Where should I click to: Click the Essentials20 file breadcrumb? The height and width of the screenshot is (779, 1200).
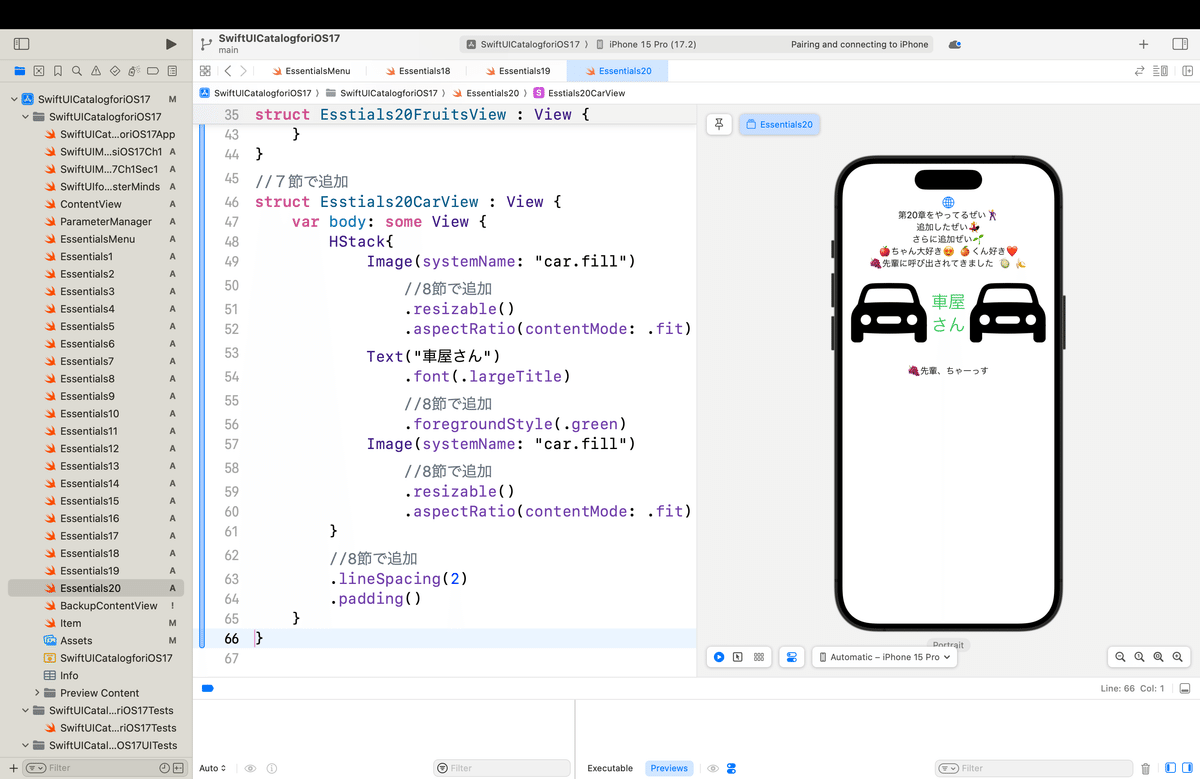point(484,93)
